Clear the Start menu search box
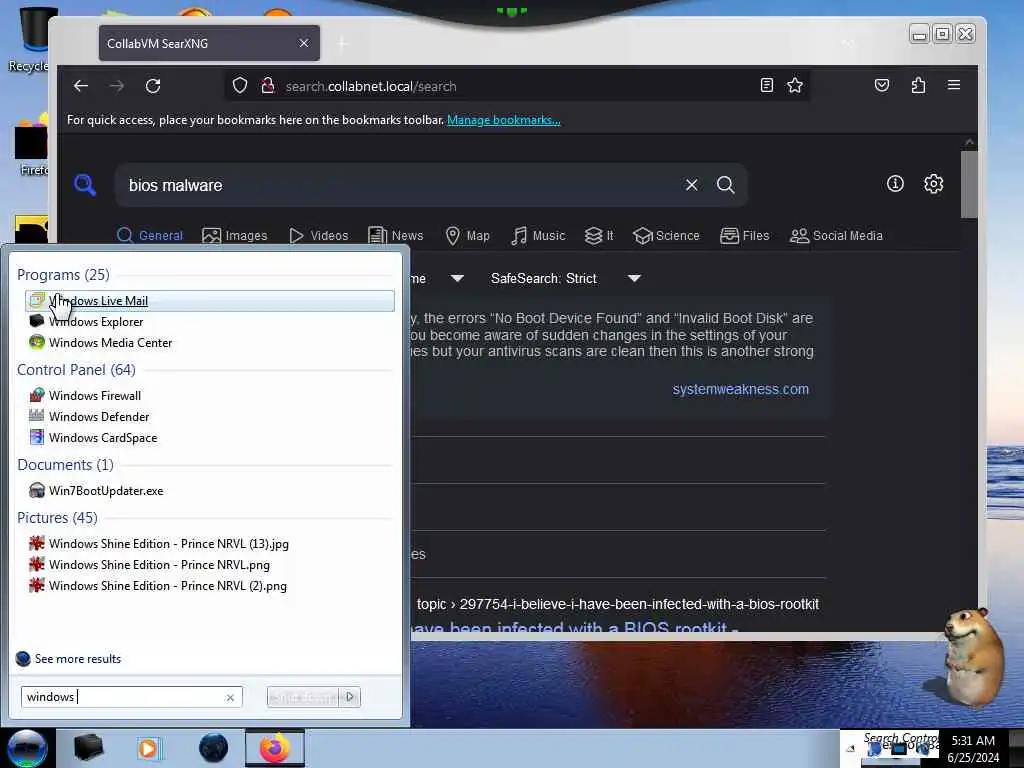The width and height of the screenshot is (1024, 768). (x=230, y=697)
